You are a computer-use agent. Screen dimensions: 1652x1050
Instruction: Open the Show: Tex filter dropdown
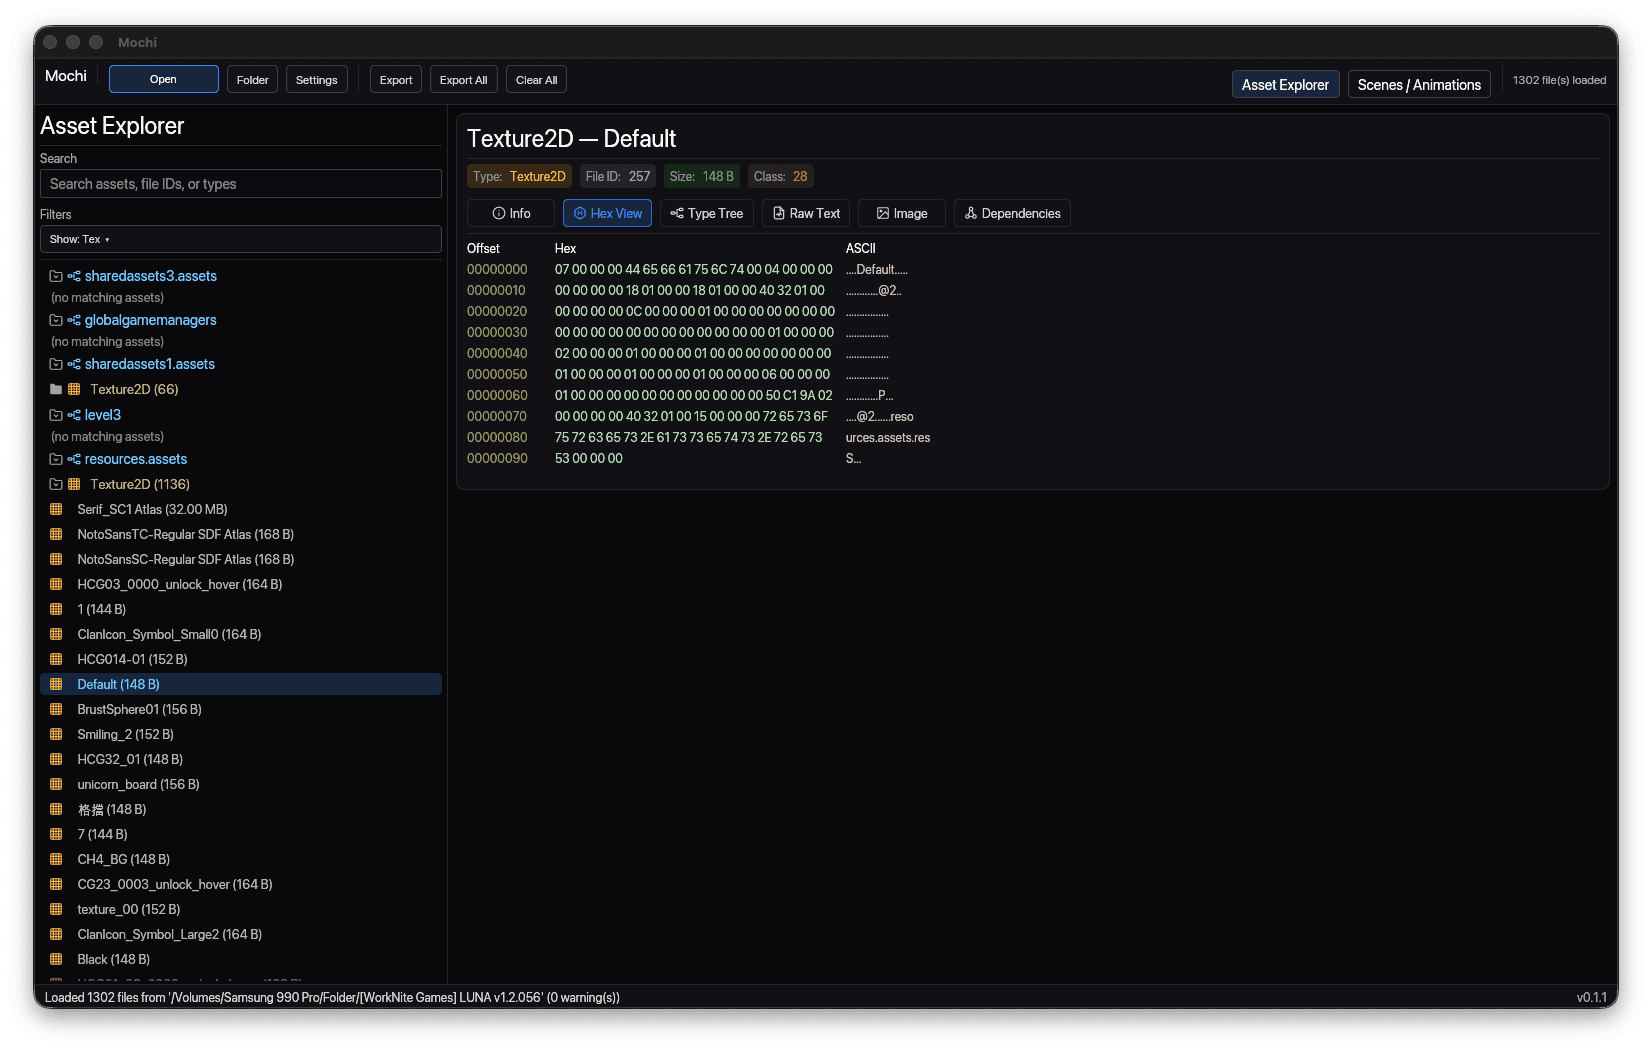pyautogui.click(x=241, y=239)
